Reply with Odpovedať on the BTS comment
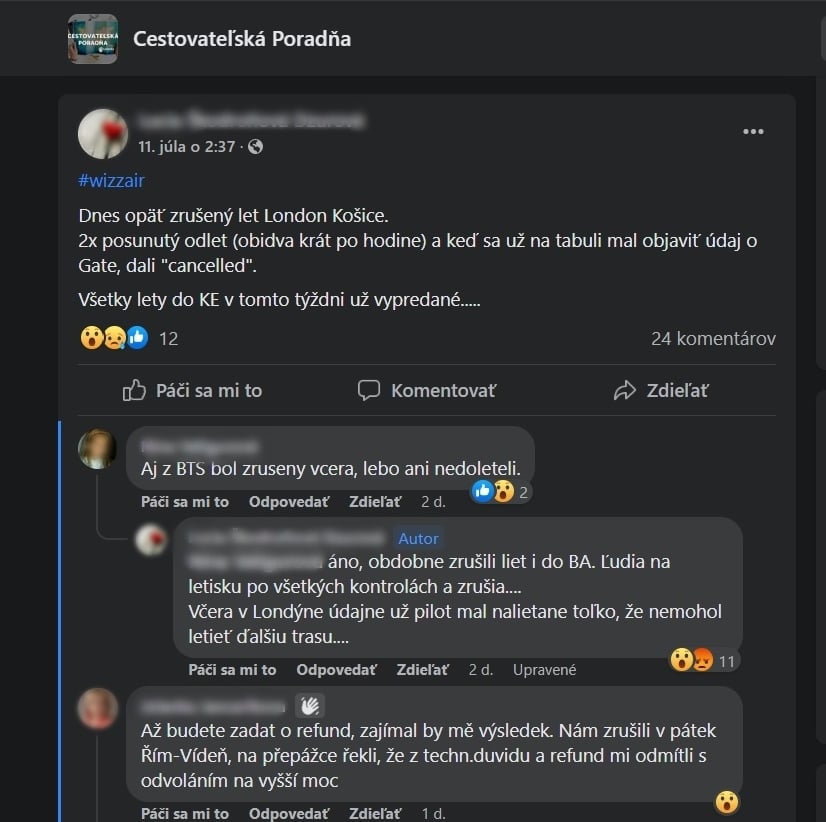 [288, 501]
